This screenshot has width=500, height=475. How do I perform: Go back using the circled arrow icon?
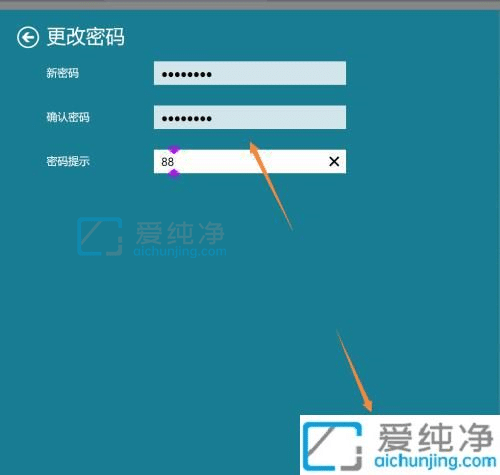coord(28,37)
